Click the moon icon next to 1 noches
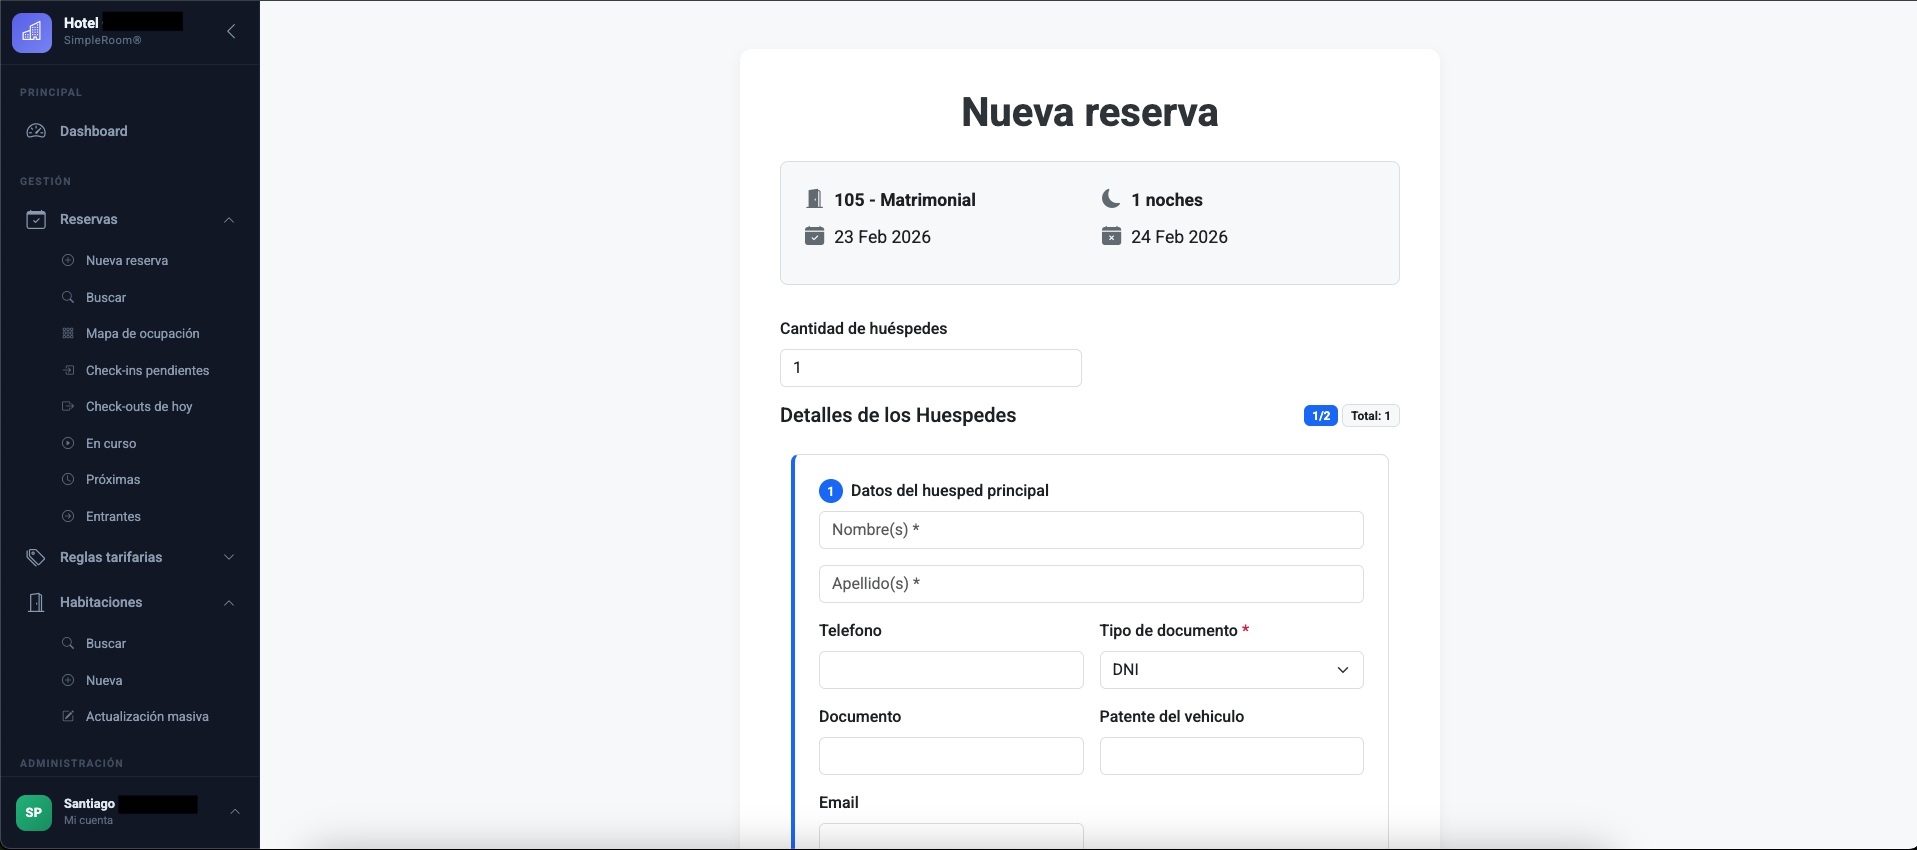1917x850 pixels. click(x=1111, y=199)
